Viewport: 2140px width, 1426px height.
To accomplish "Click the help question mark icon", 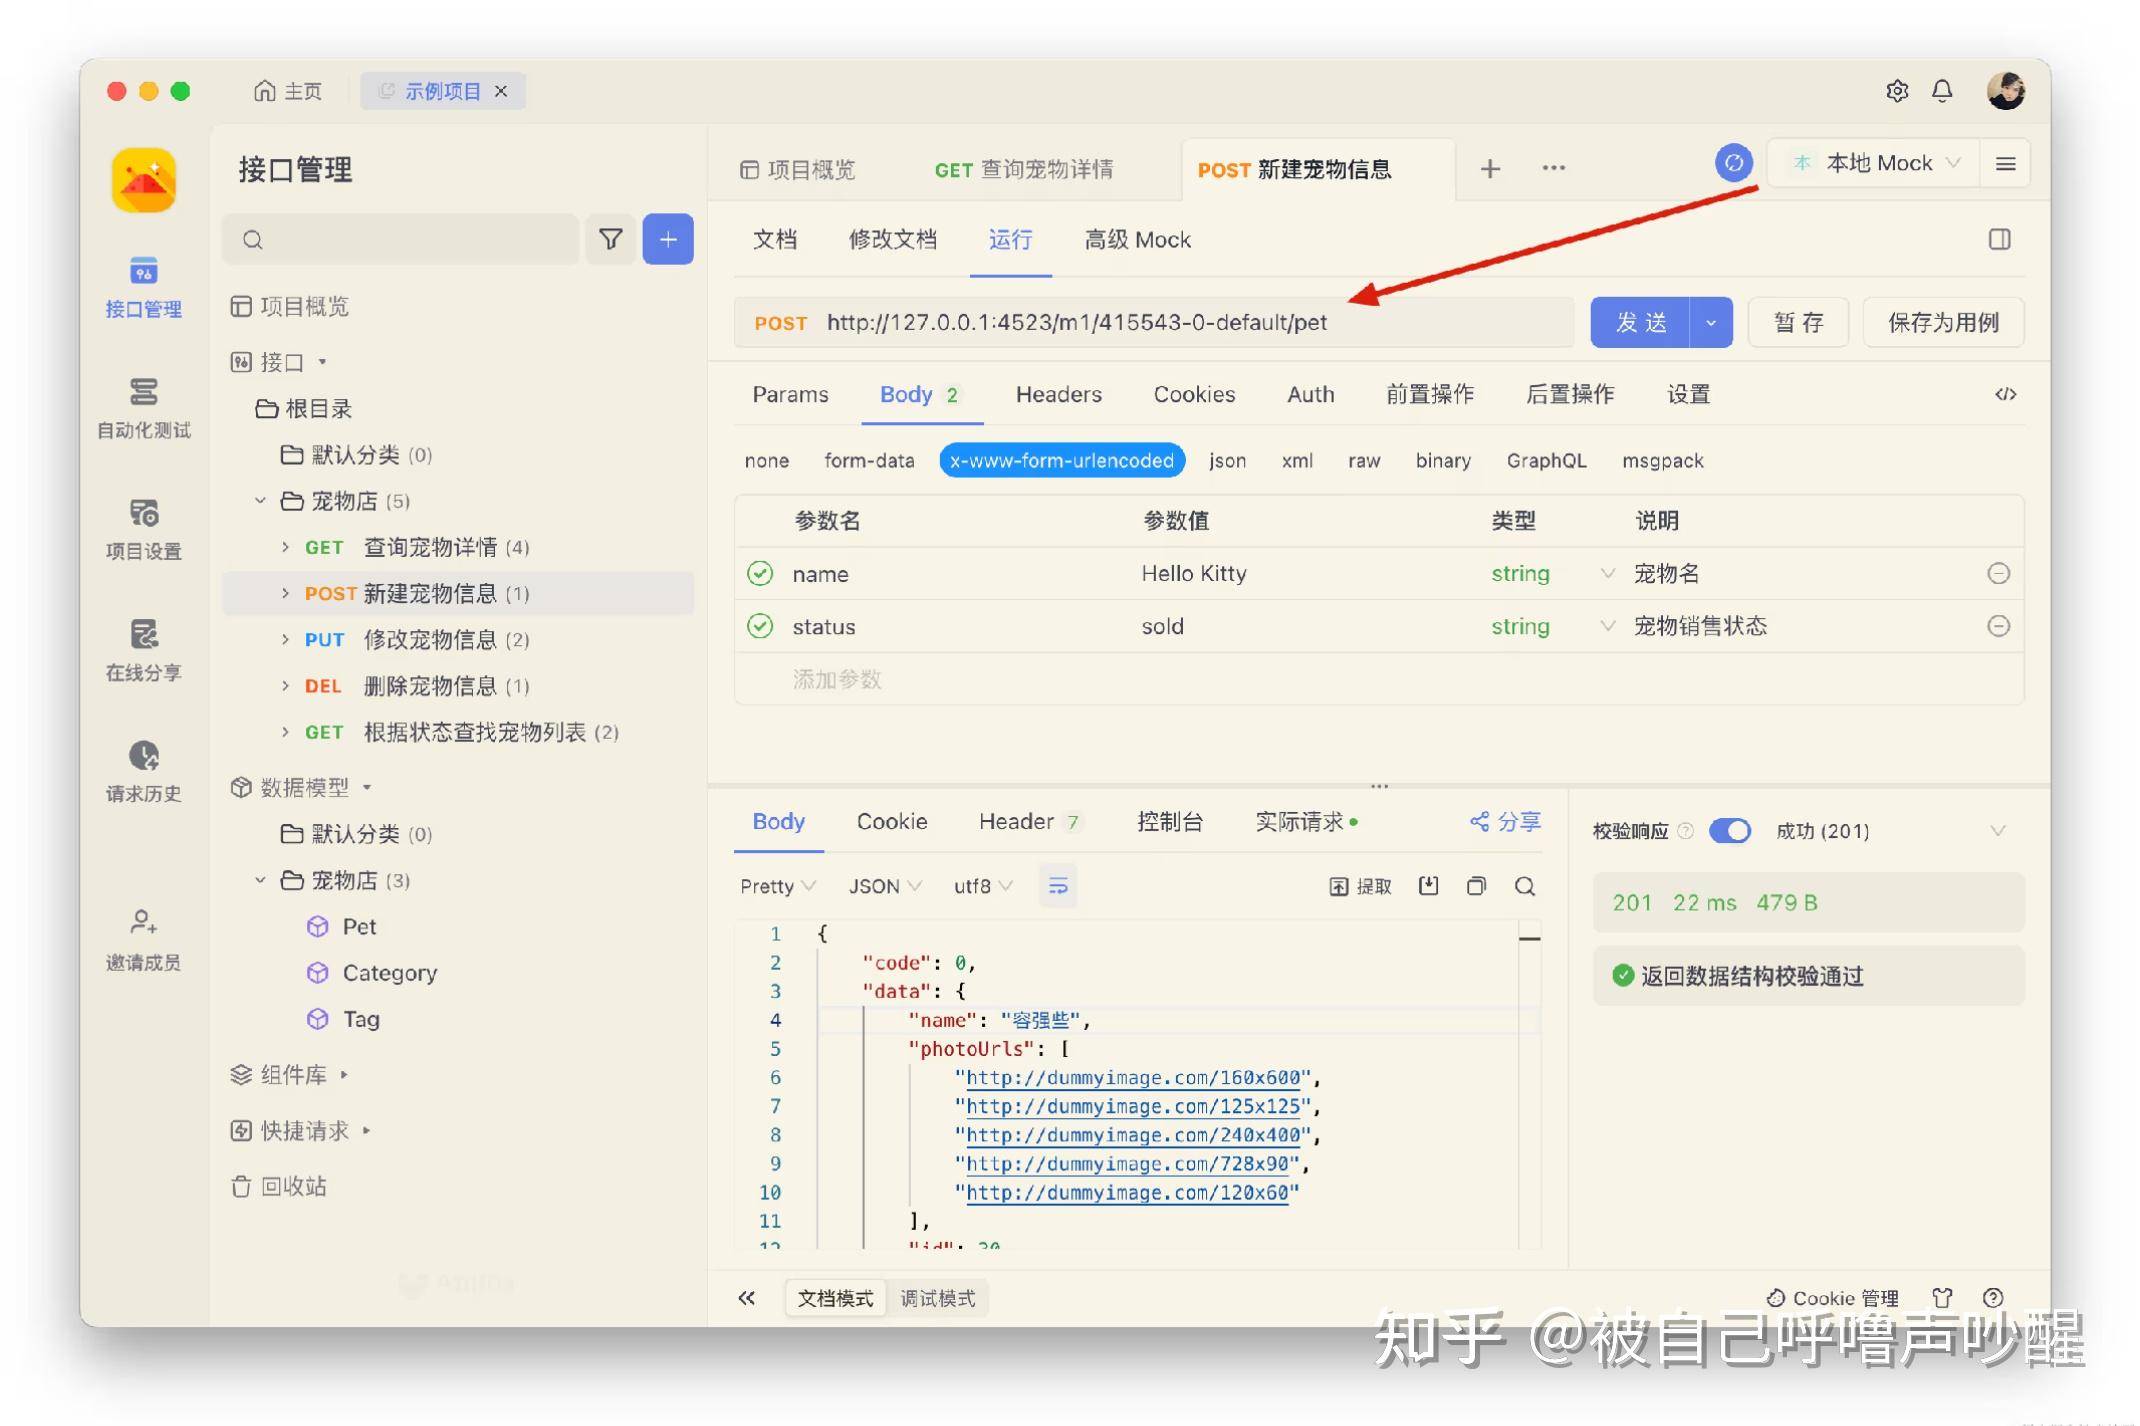I will tap(1993, 1298).
